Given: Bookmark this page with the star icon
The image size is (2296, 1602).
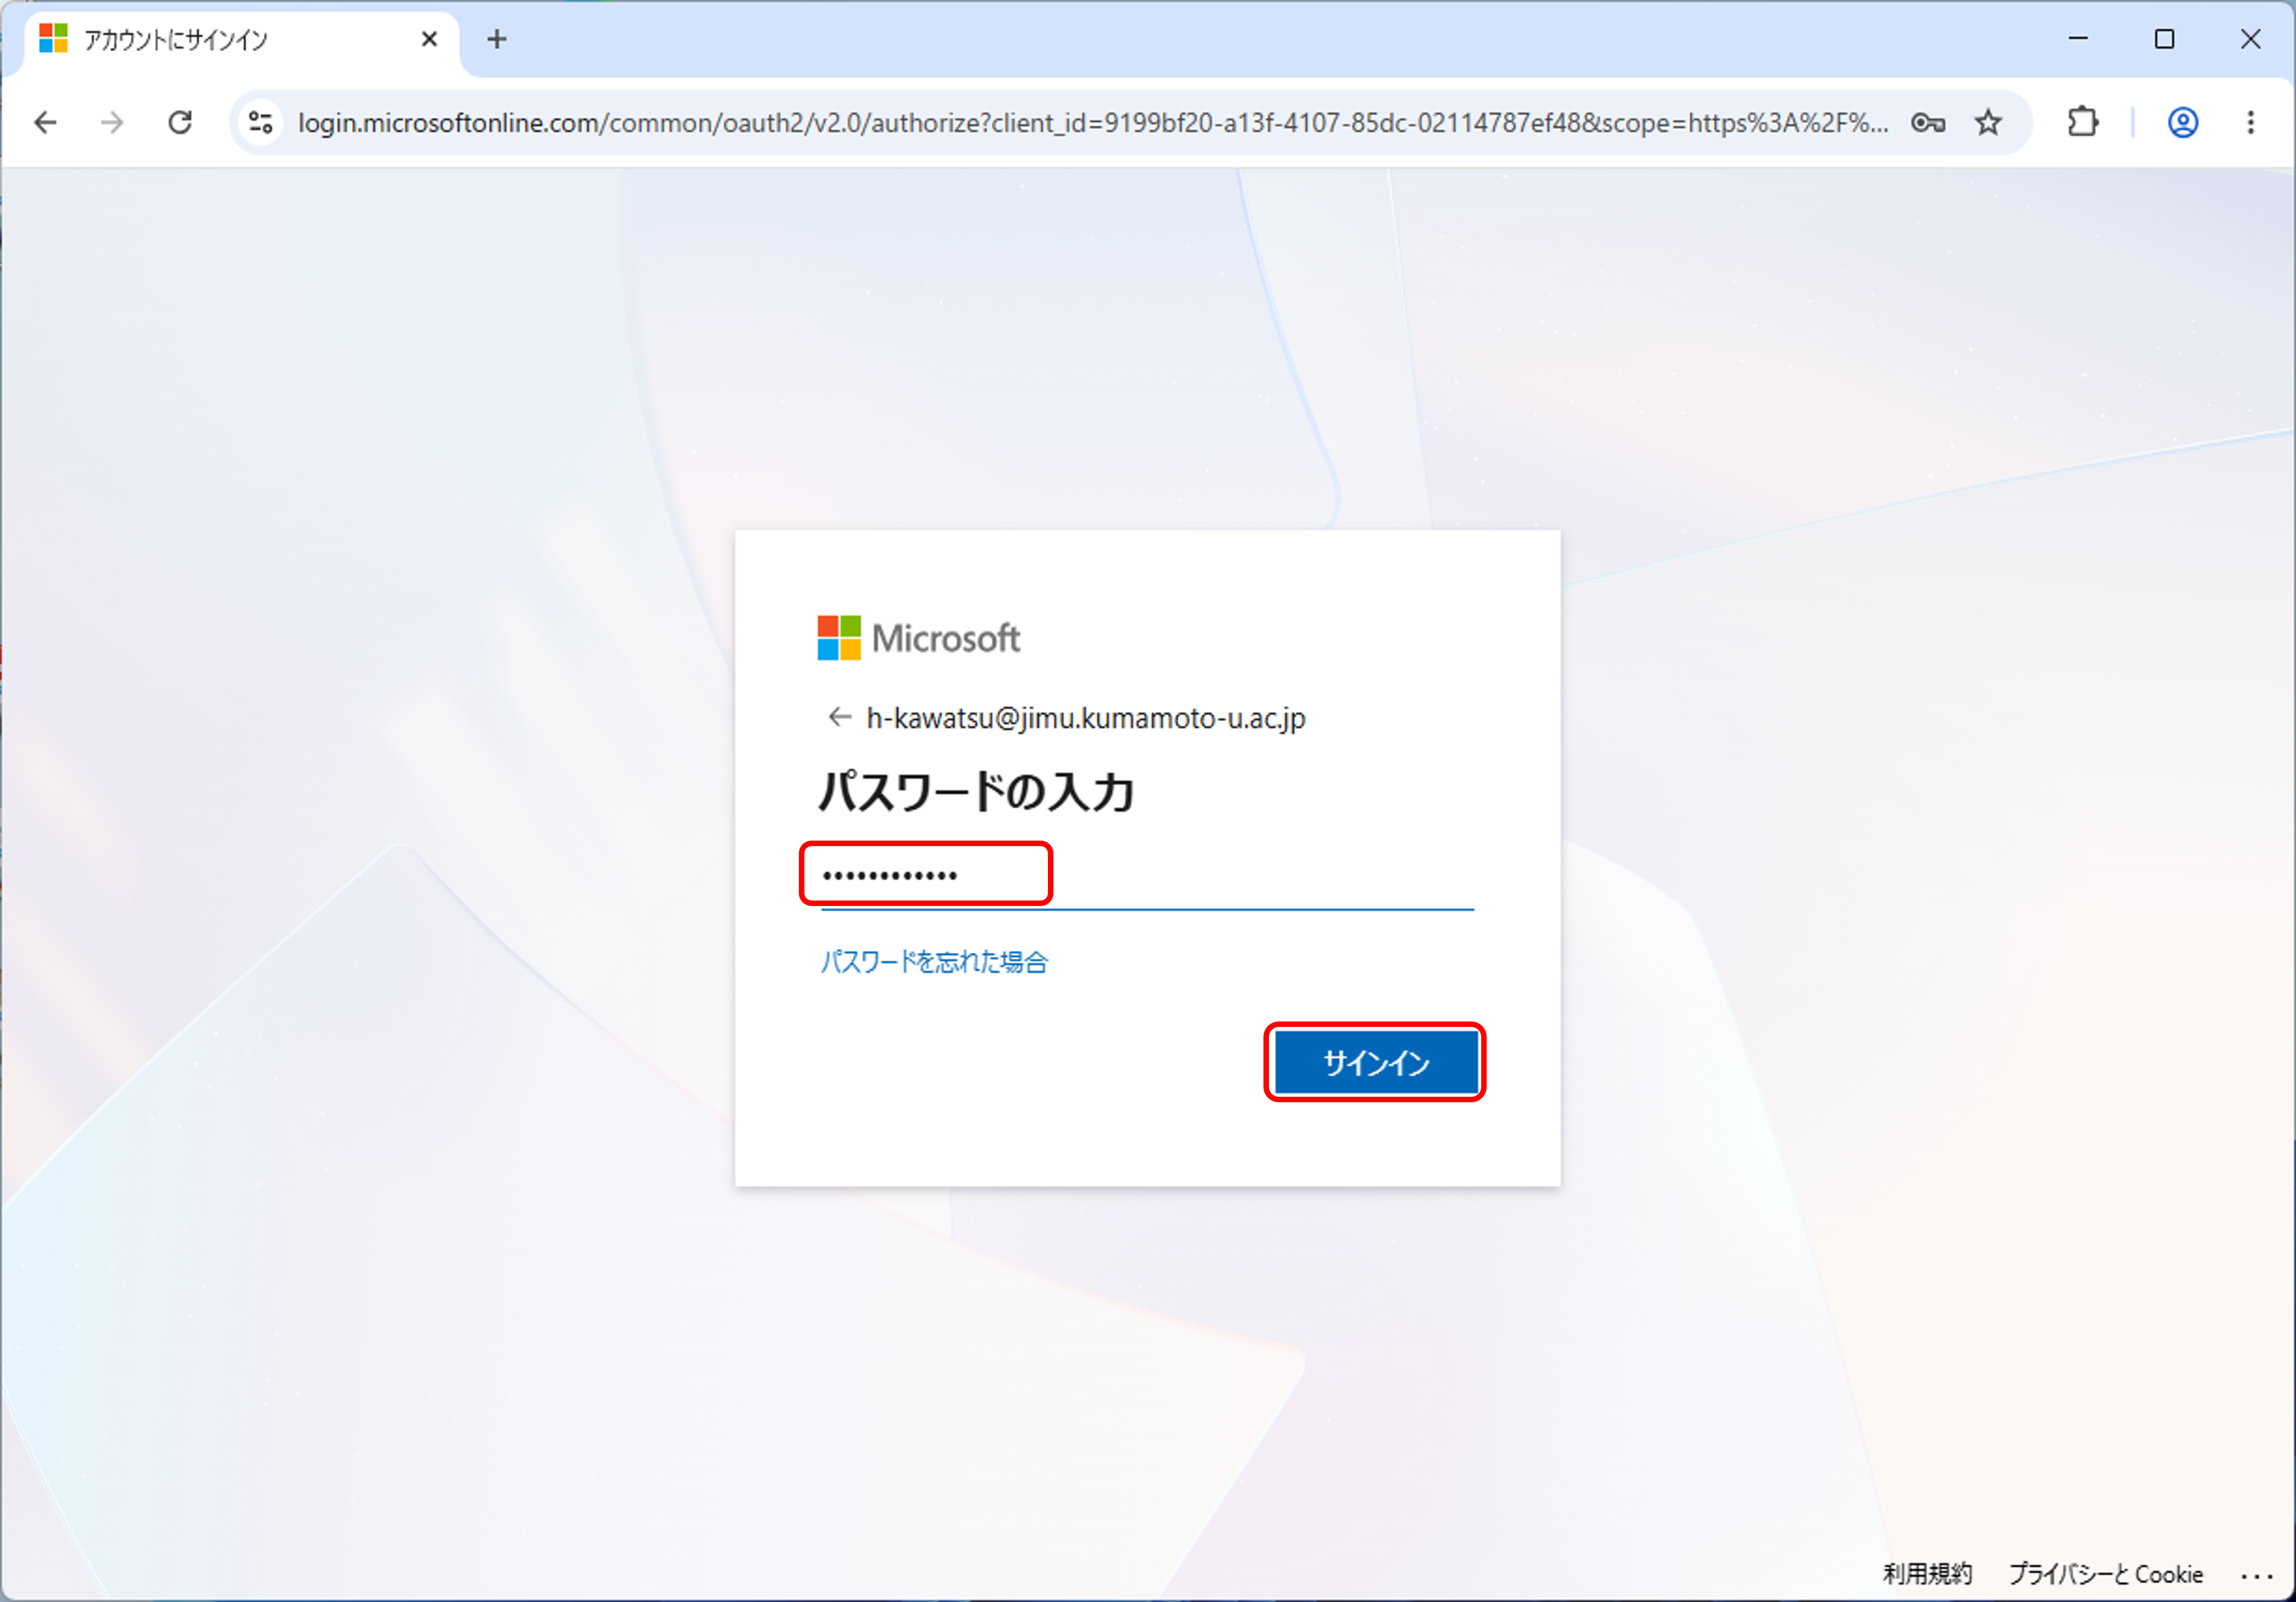Looking at the screenshot, I should (1988, 122).
